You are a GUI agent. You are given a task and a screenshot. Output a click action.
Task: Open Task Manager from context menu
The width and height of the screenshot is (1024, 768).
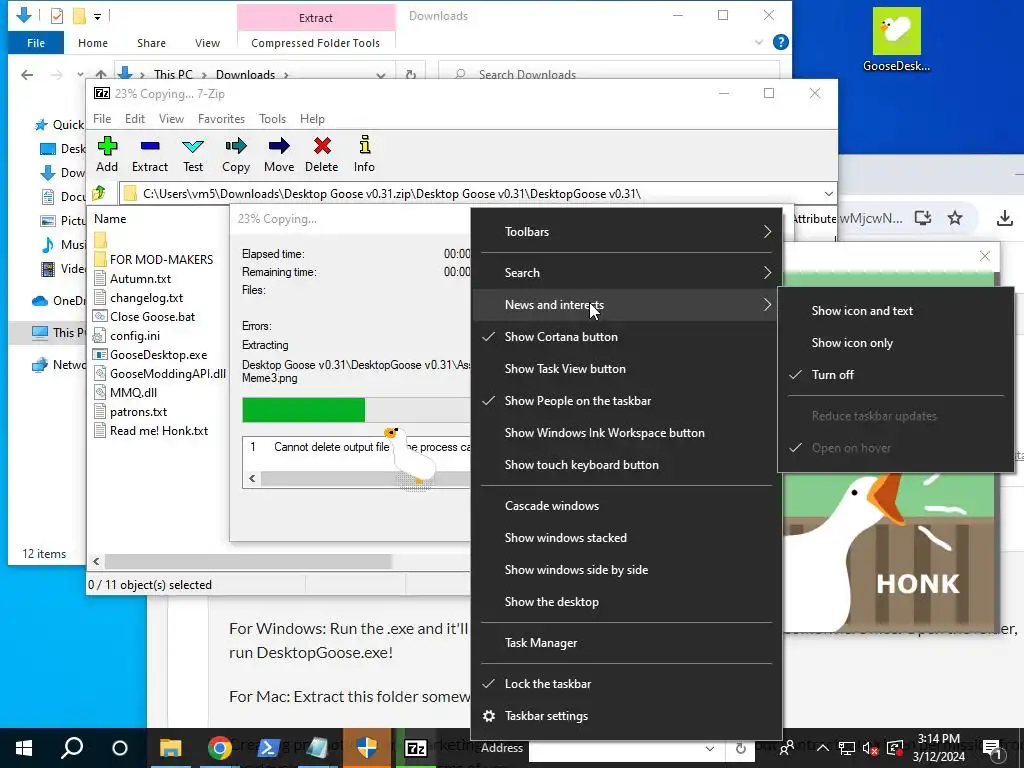pyautogui.click(x=626, y=643)
